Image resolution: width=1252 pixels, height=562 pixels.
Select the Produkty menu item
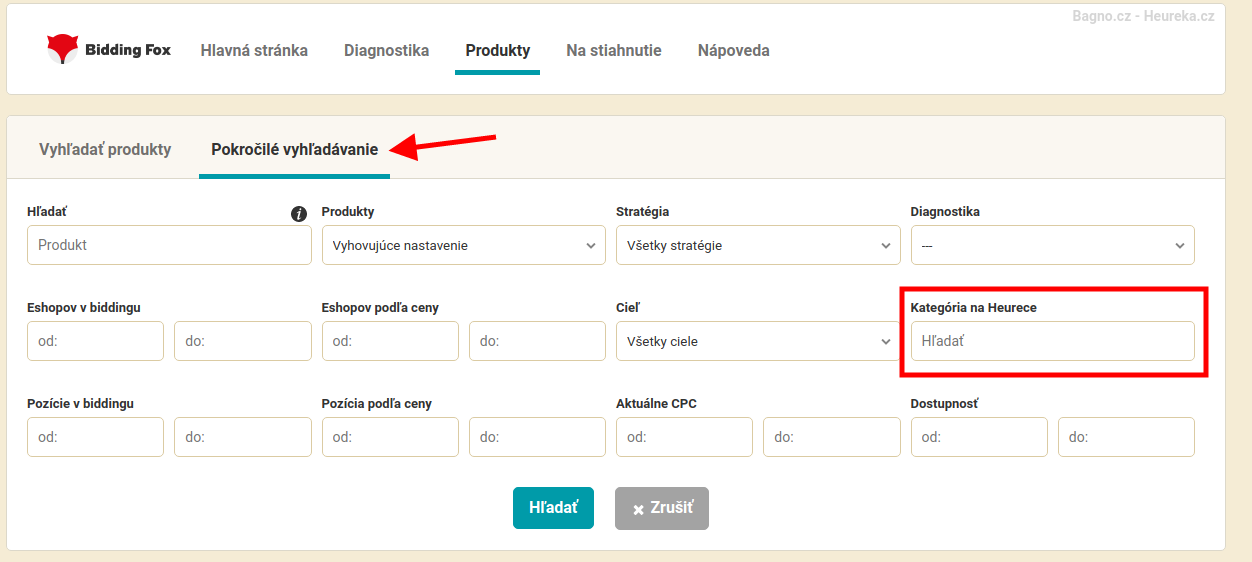point(498,50)
